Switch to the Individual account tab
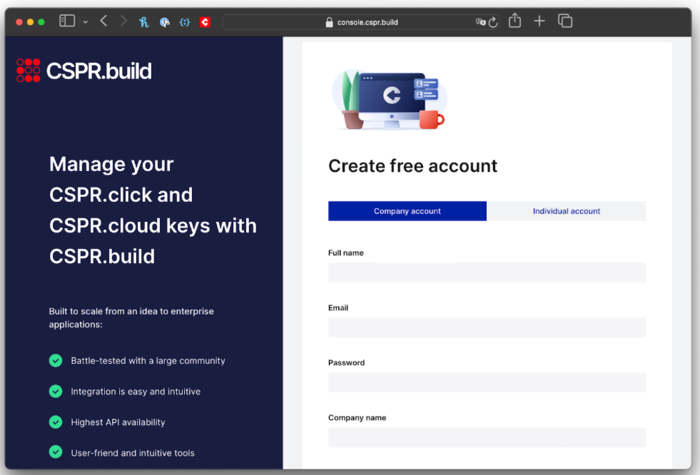Screen dimensions: 700x475 (x=567, y=211)
